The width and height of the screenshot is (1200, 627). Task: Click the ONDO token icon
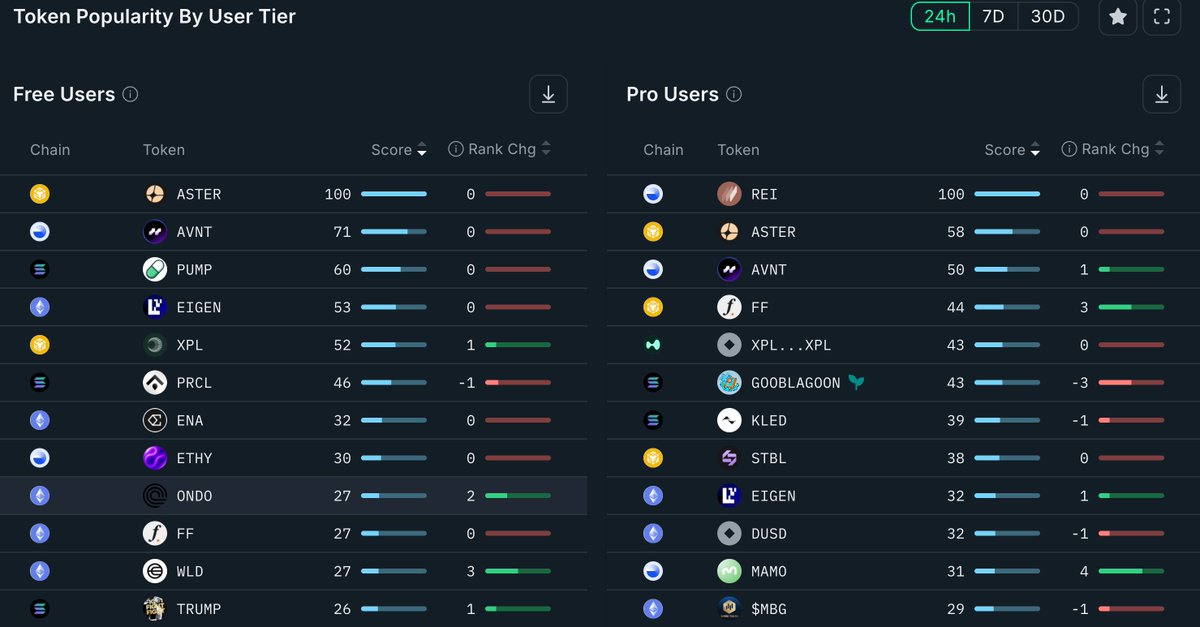(154, 496)
